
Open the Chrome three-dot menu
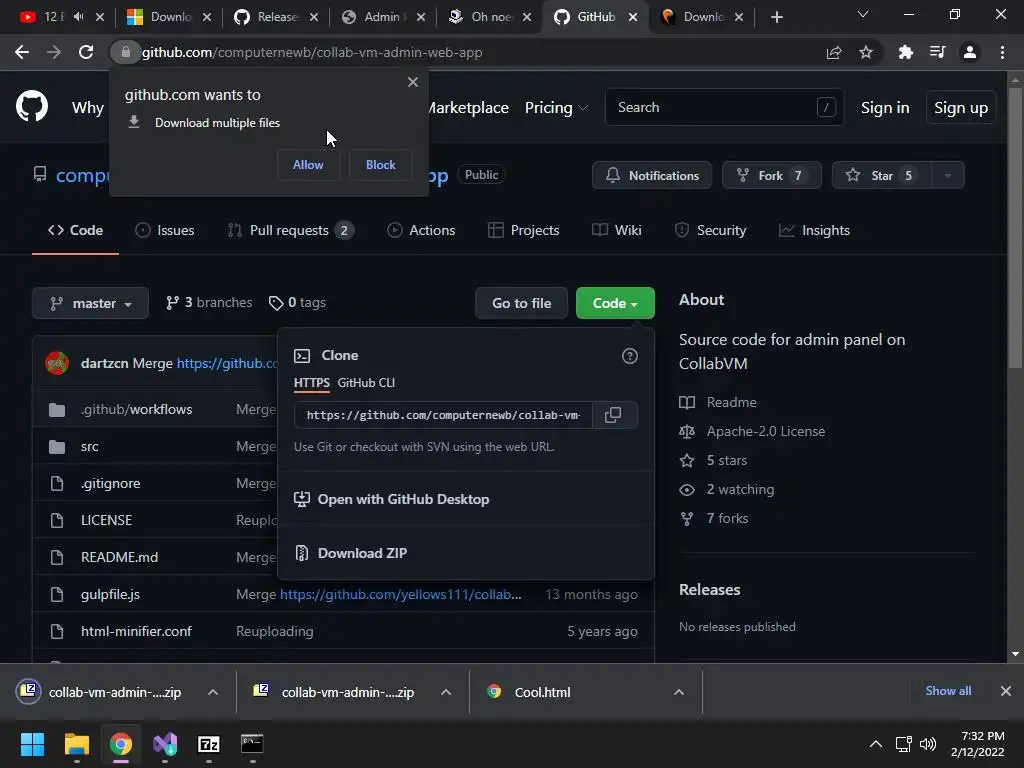(1002, 52)
